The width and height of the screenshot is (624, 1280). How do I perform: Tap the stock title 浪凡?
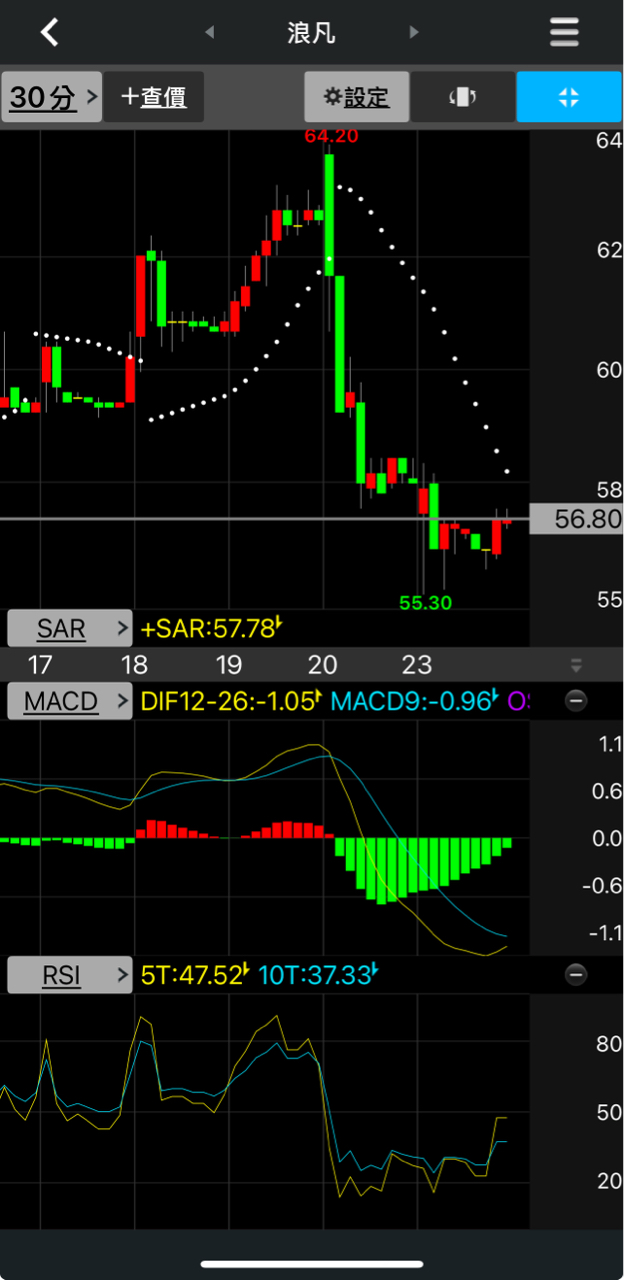point(311,32)
